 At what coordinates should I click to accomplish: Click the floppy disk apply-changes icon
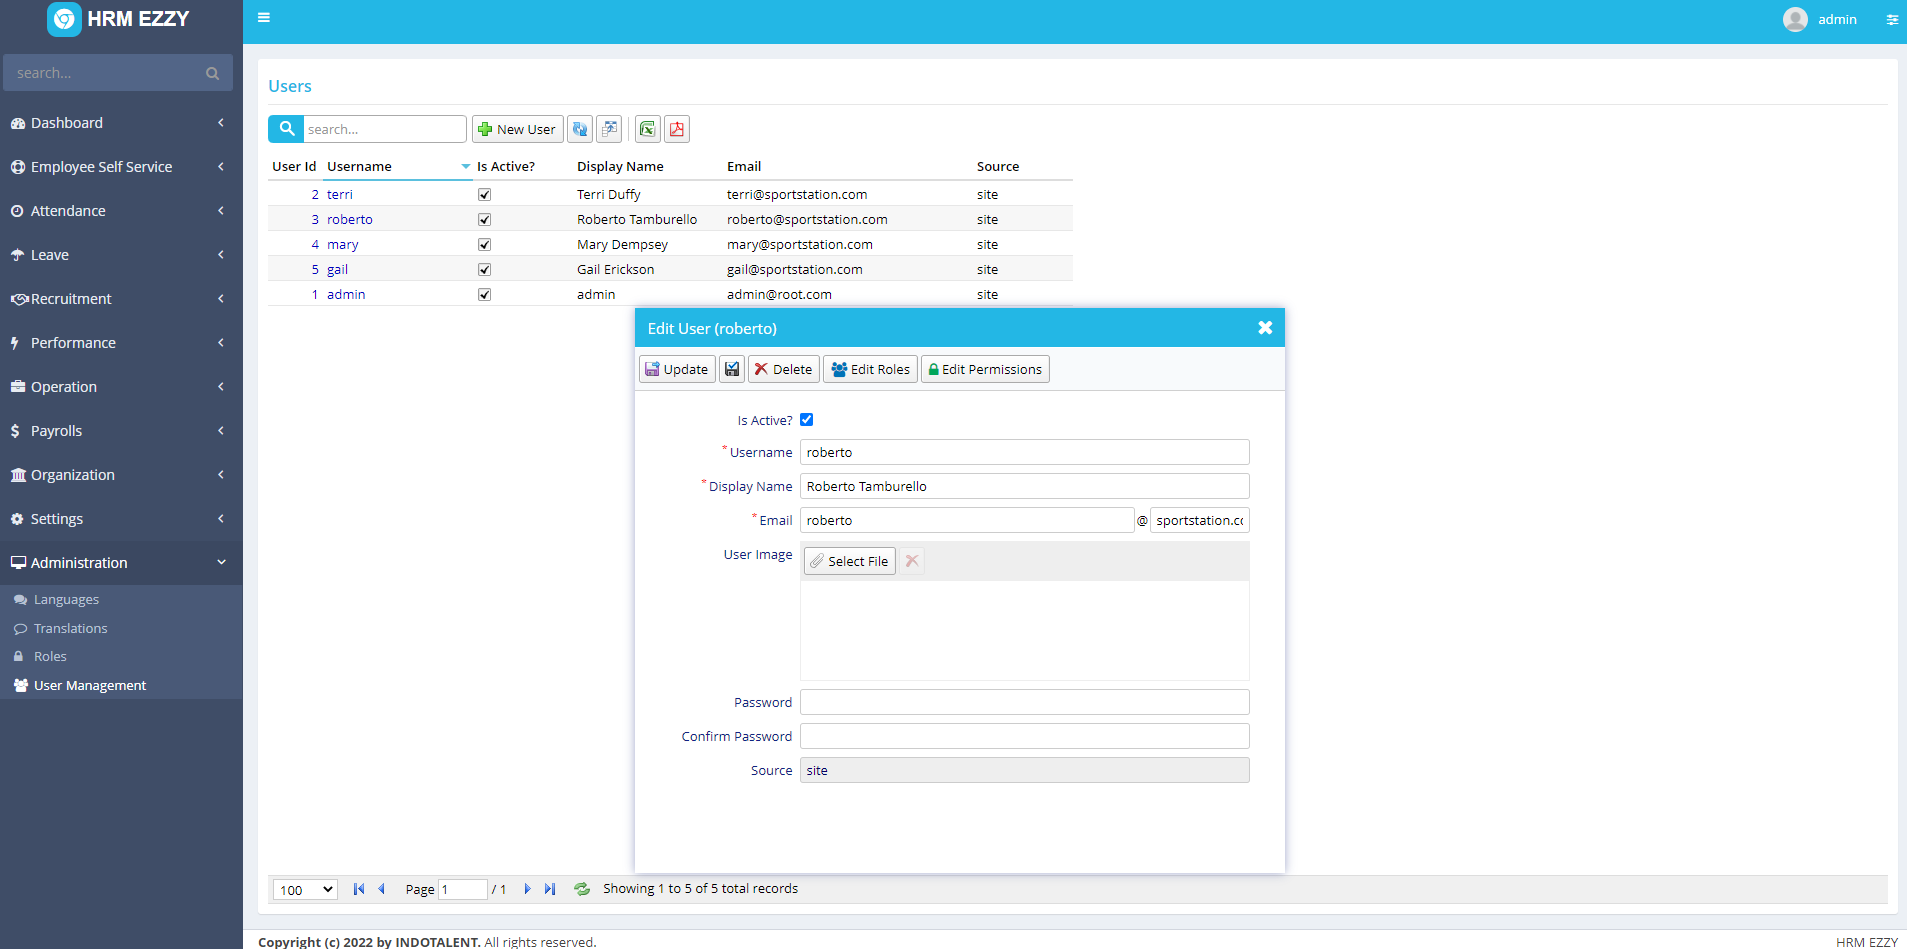point(732,369)
